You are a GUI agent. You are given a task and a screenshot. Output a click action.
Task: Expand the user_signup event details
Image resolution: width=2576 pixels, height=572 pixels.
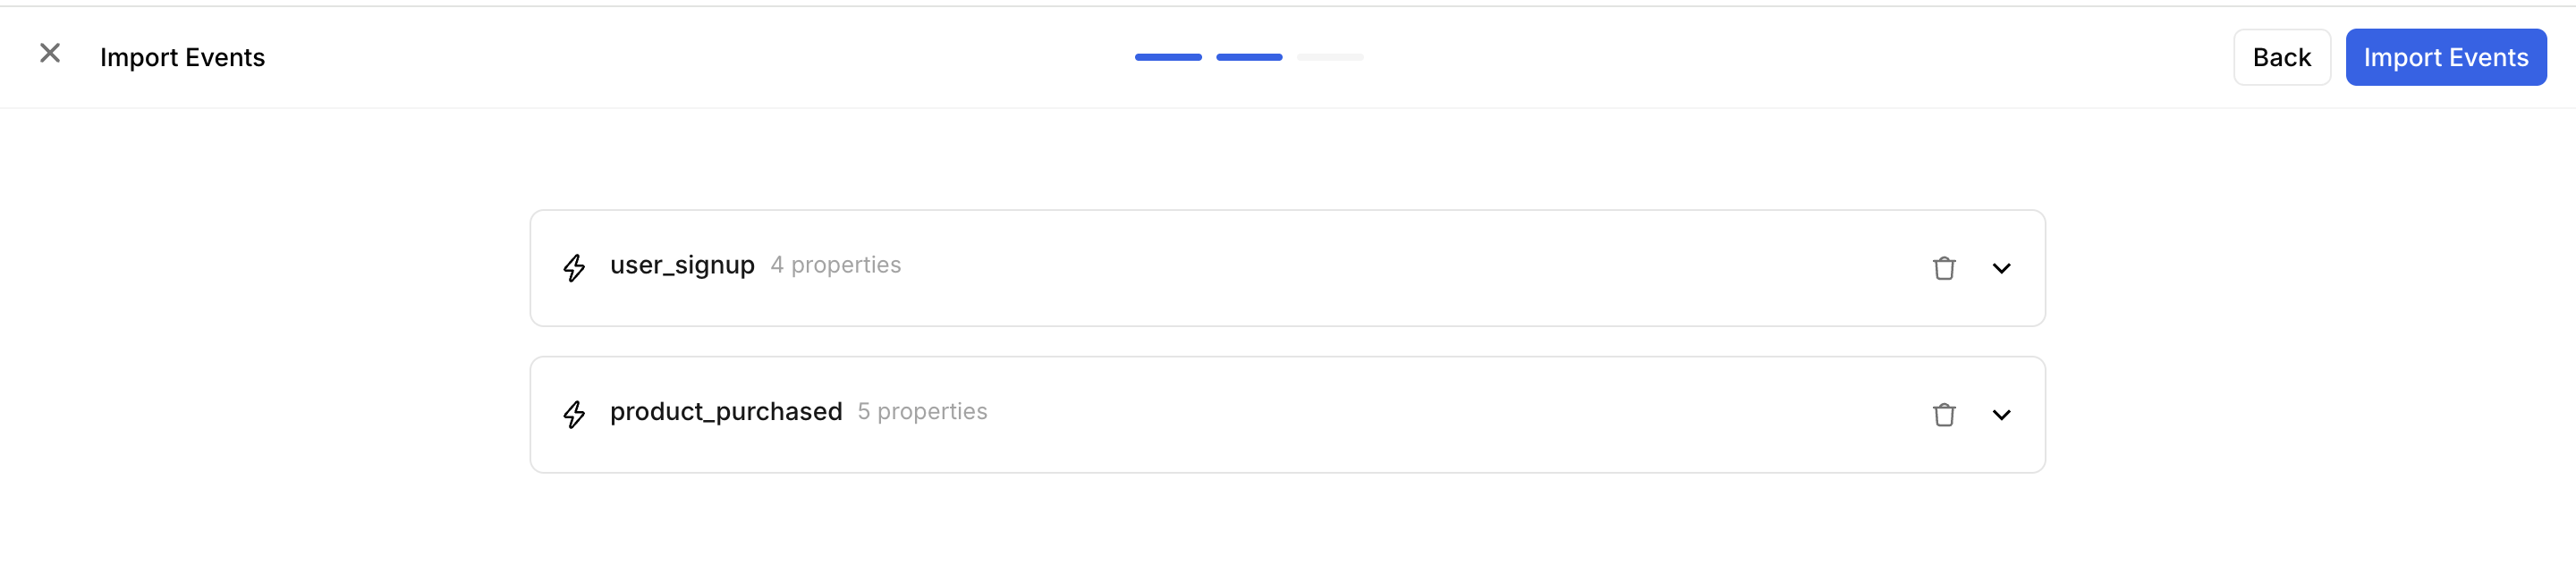(x=2000, y=268)
